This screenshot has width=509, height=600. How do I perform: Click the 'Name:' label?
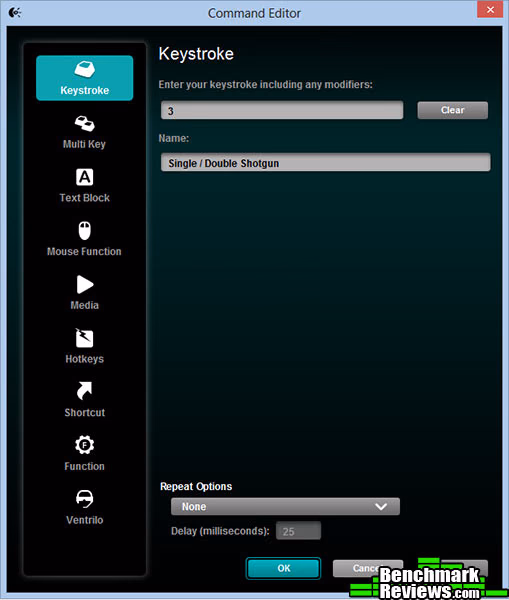click(174, 138)
